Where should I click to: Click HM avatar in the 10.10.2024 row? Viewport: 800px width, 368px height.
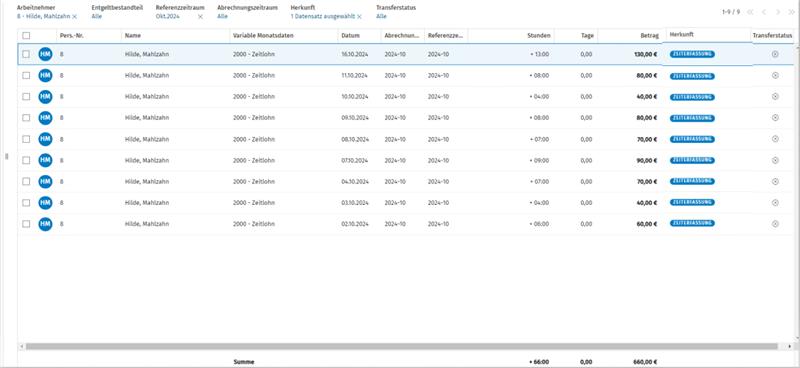click(45, 96)
